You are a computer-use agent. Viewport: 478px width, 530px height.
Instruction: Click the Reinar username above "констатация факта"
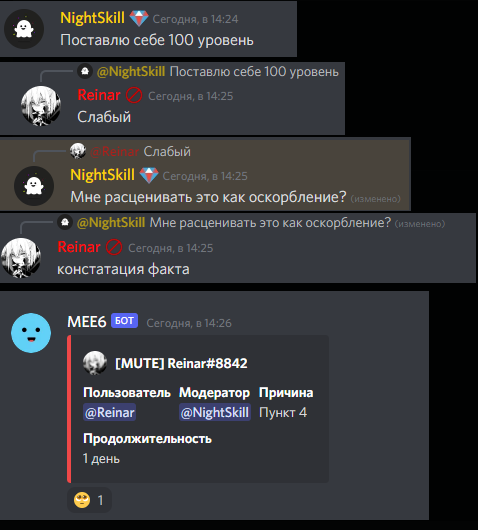point(79,247)
